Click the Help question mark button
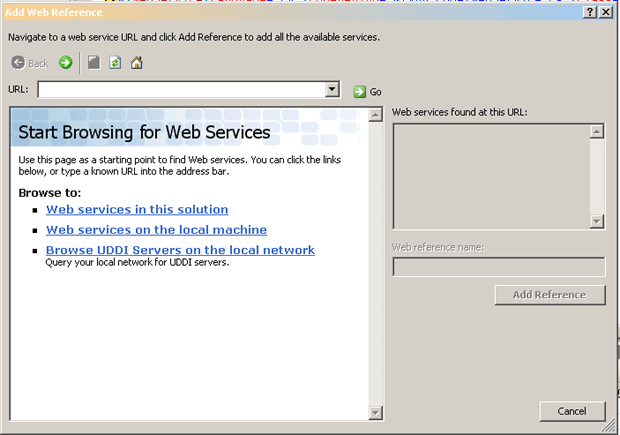Image resolution: width=620 pixels, height=435 pixels. (x=590, y=12)
